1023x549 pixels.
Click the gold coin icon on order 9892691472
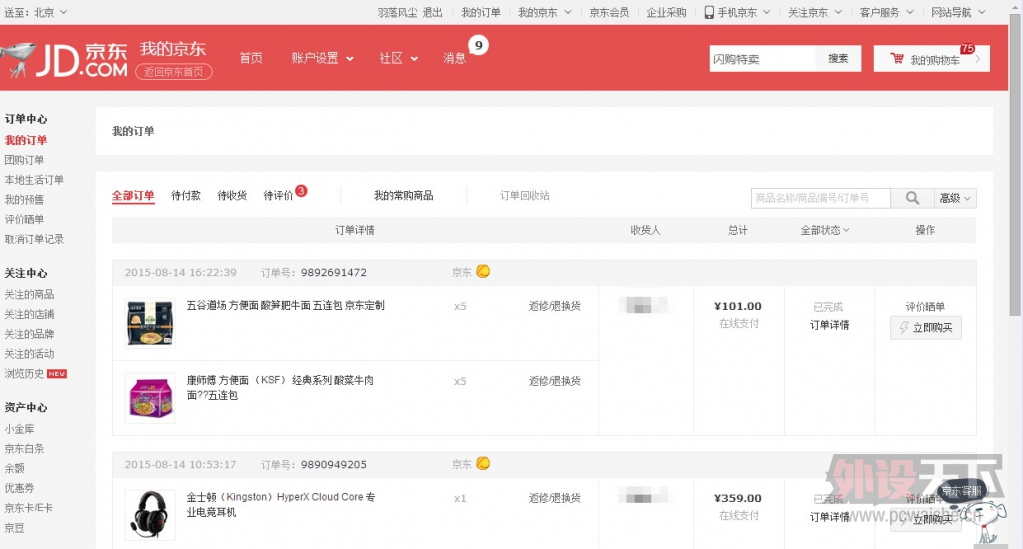[483, 271]
